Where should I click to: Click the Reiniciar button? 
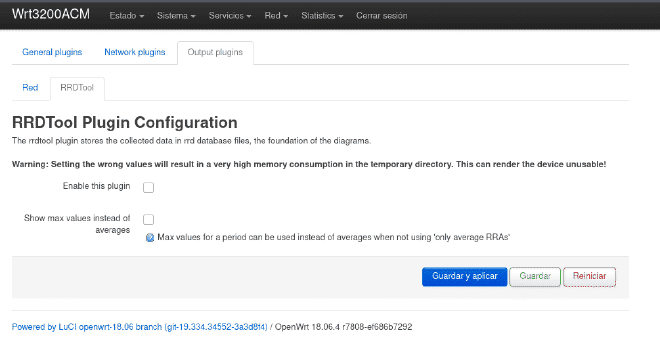589,276
